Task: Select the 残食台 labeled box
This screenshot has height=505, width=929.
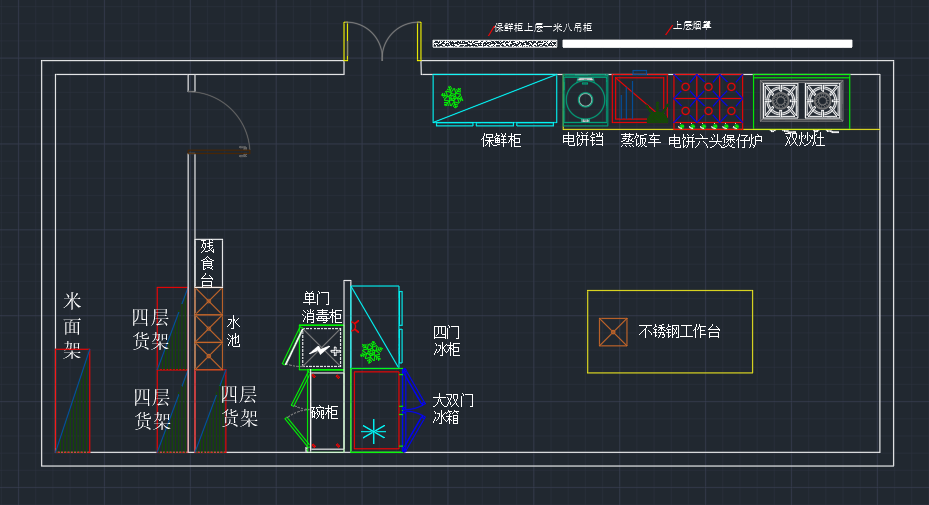Action: click(208, 263)
